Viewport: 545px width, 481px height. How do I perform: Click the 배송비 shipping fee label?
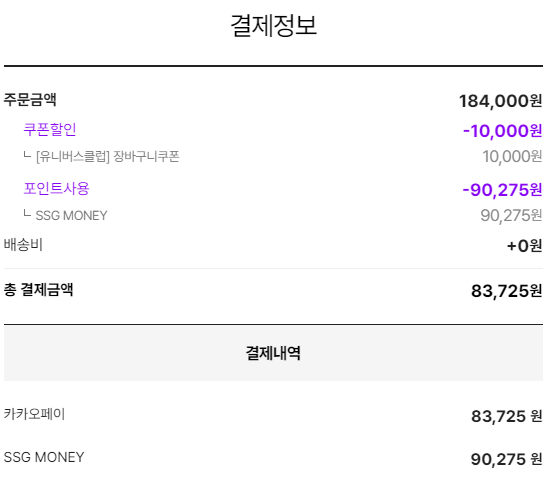(23, 245)
